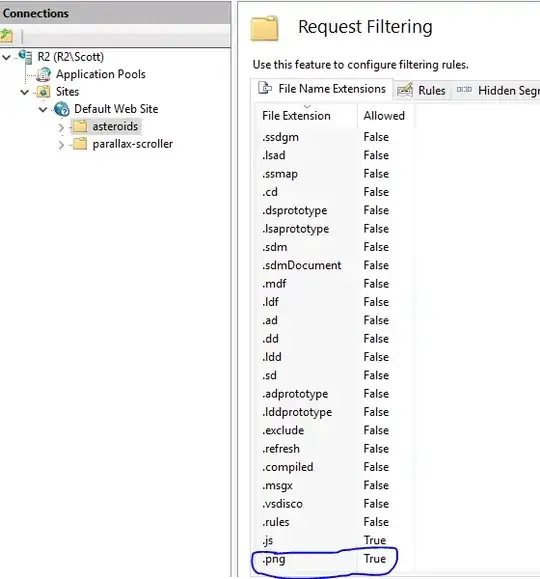The image size is (540, 579).
Task: Select the .ssmap extension row
Action: pos(334,174)
